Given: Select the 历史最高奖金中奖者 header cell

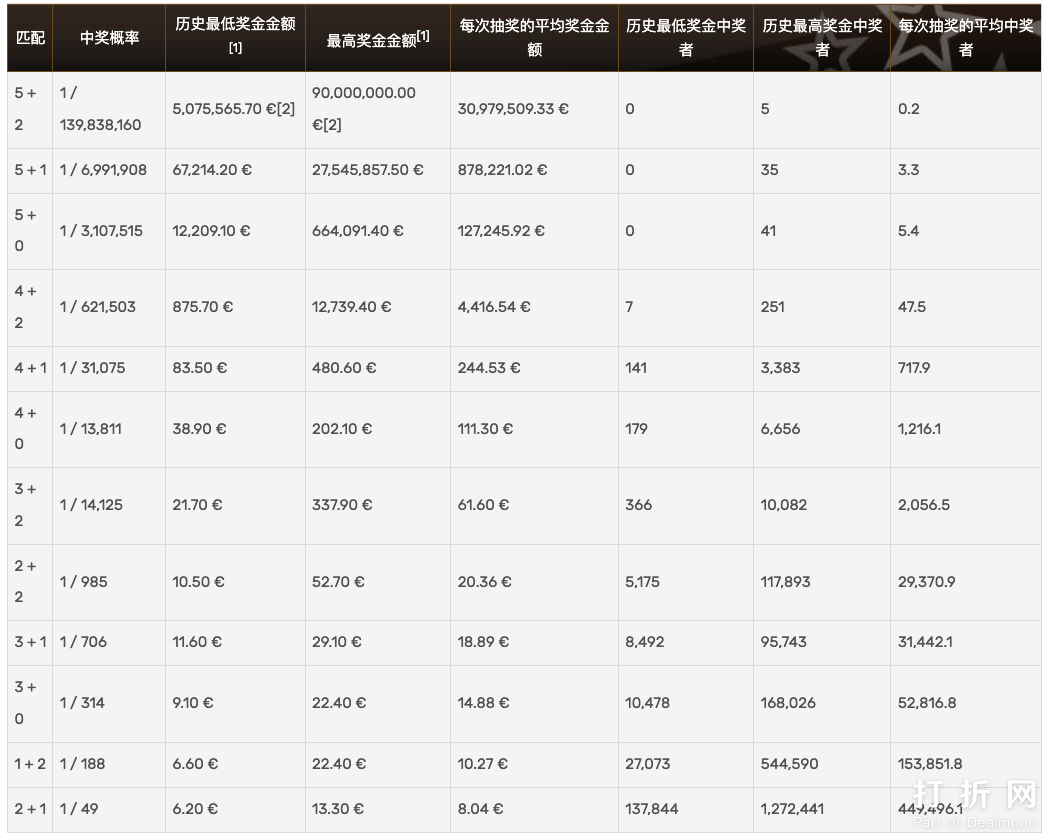Looking at the screenshot, I should point(821,37).
